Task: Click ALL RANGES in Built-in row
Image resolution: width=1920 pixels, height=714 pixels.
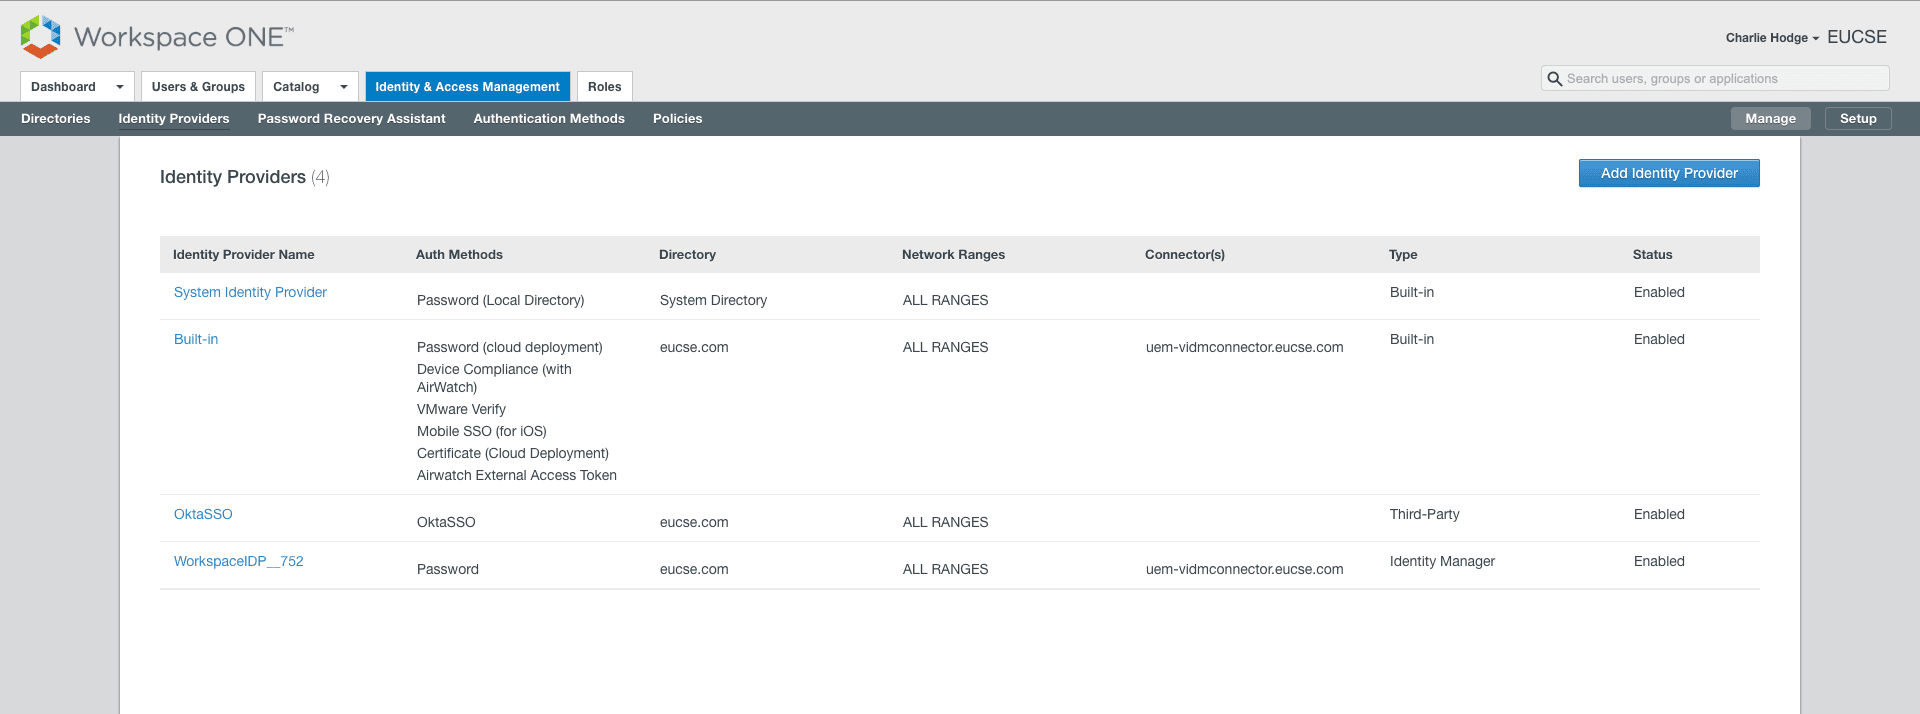Action: (945, 348)
